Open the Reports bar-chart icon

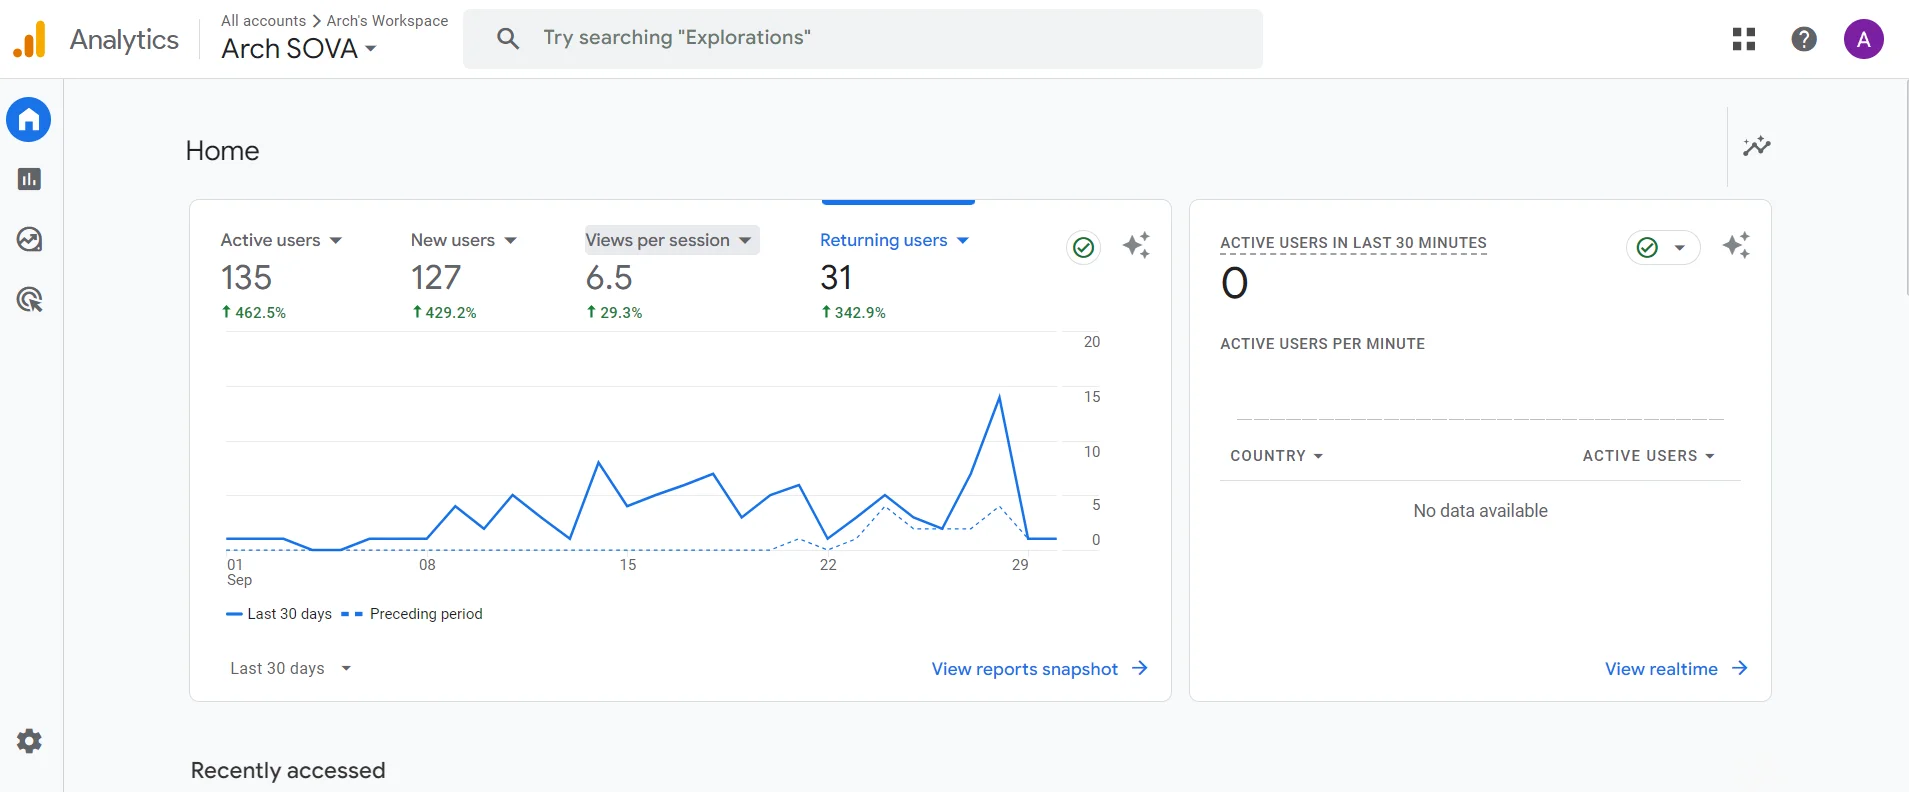tap(29, 179)
